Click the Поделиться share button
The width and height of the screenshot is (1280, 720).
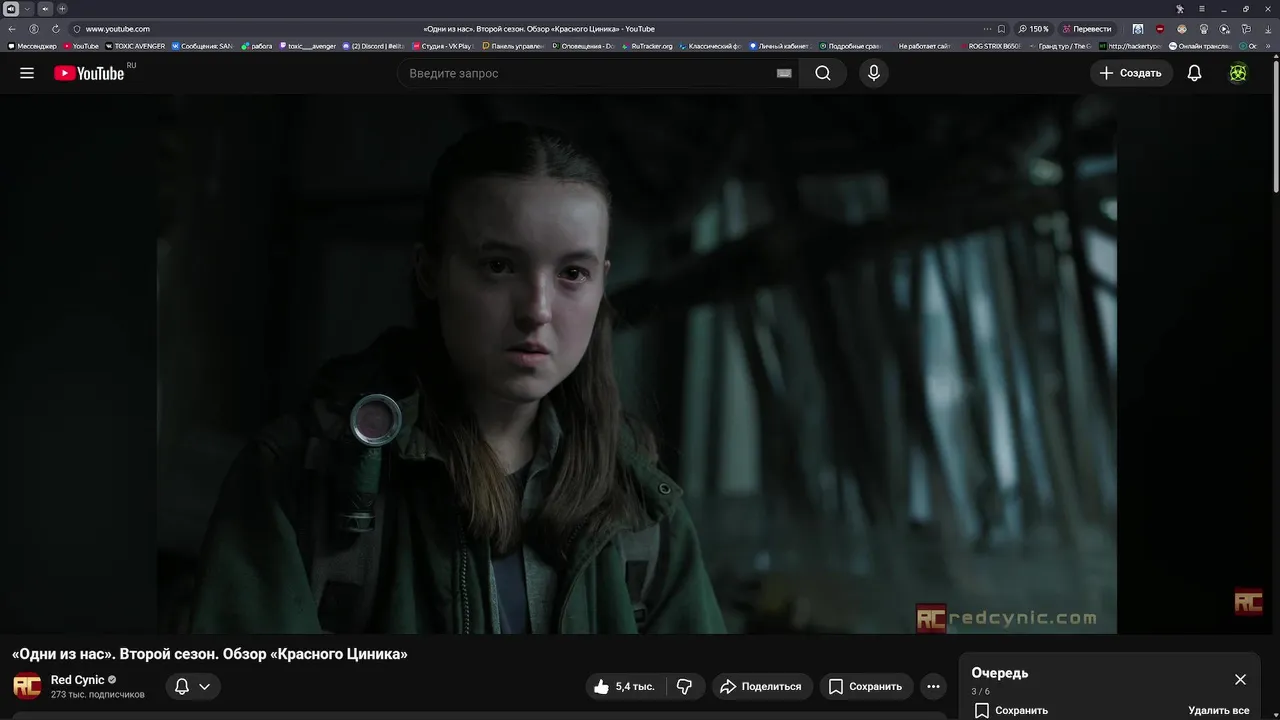(x=761, y=687)
